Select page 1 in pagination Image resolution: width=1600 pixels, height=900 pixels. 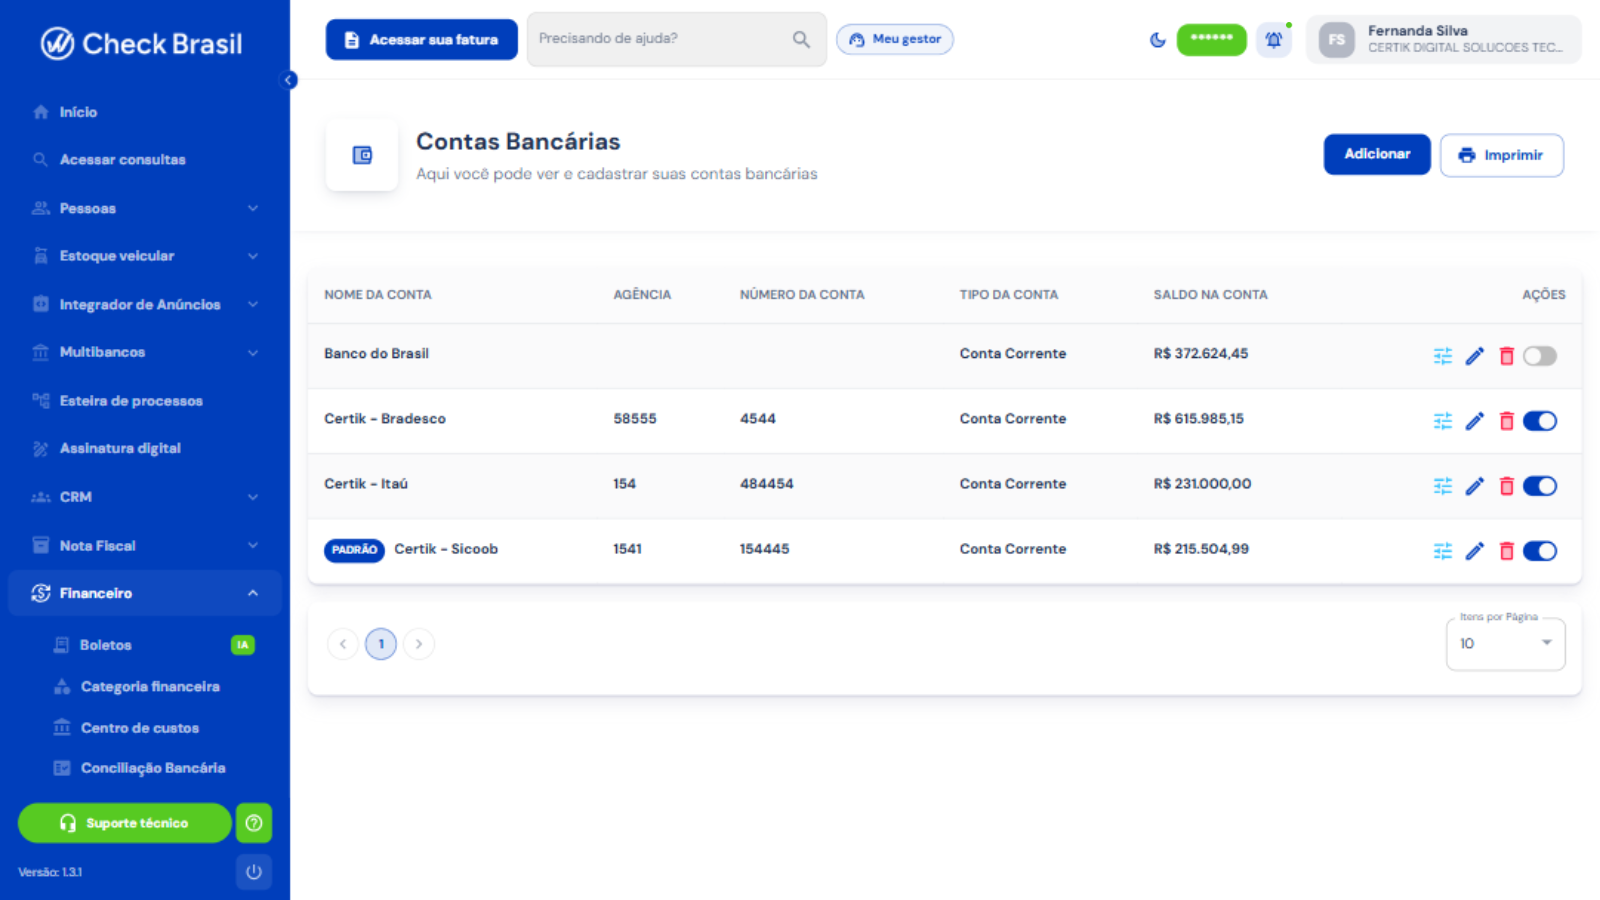tap(381, 644)
